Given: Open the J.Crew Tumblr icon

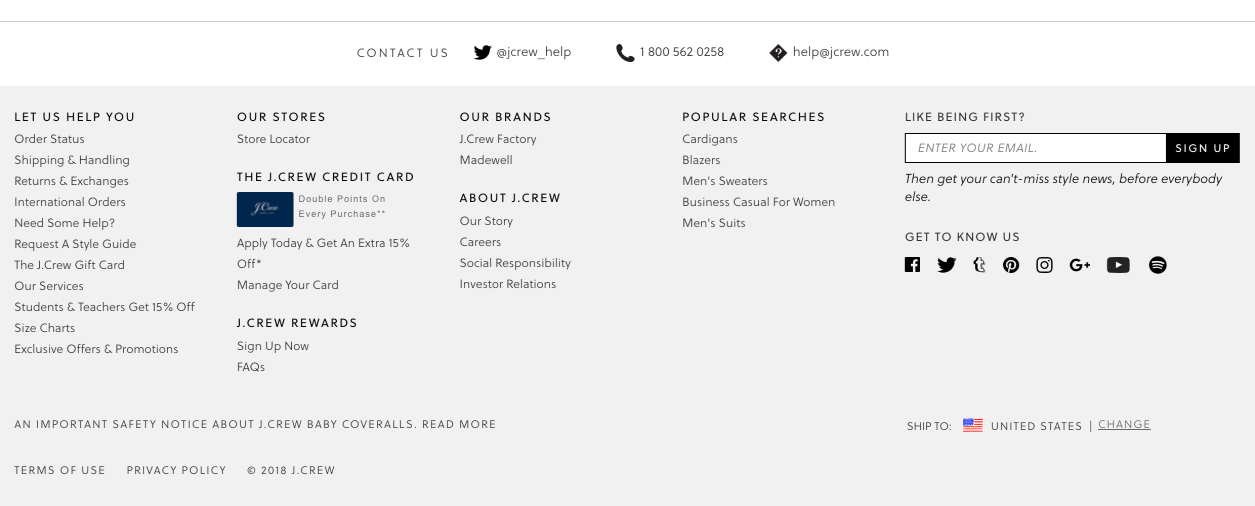Looking at the screenshot, I should [979, 265].
